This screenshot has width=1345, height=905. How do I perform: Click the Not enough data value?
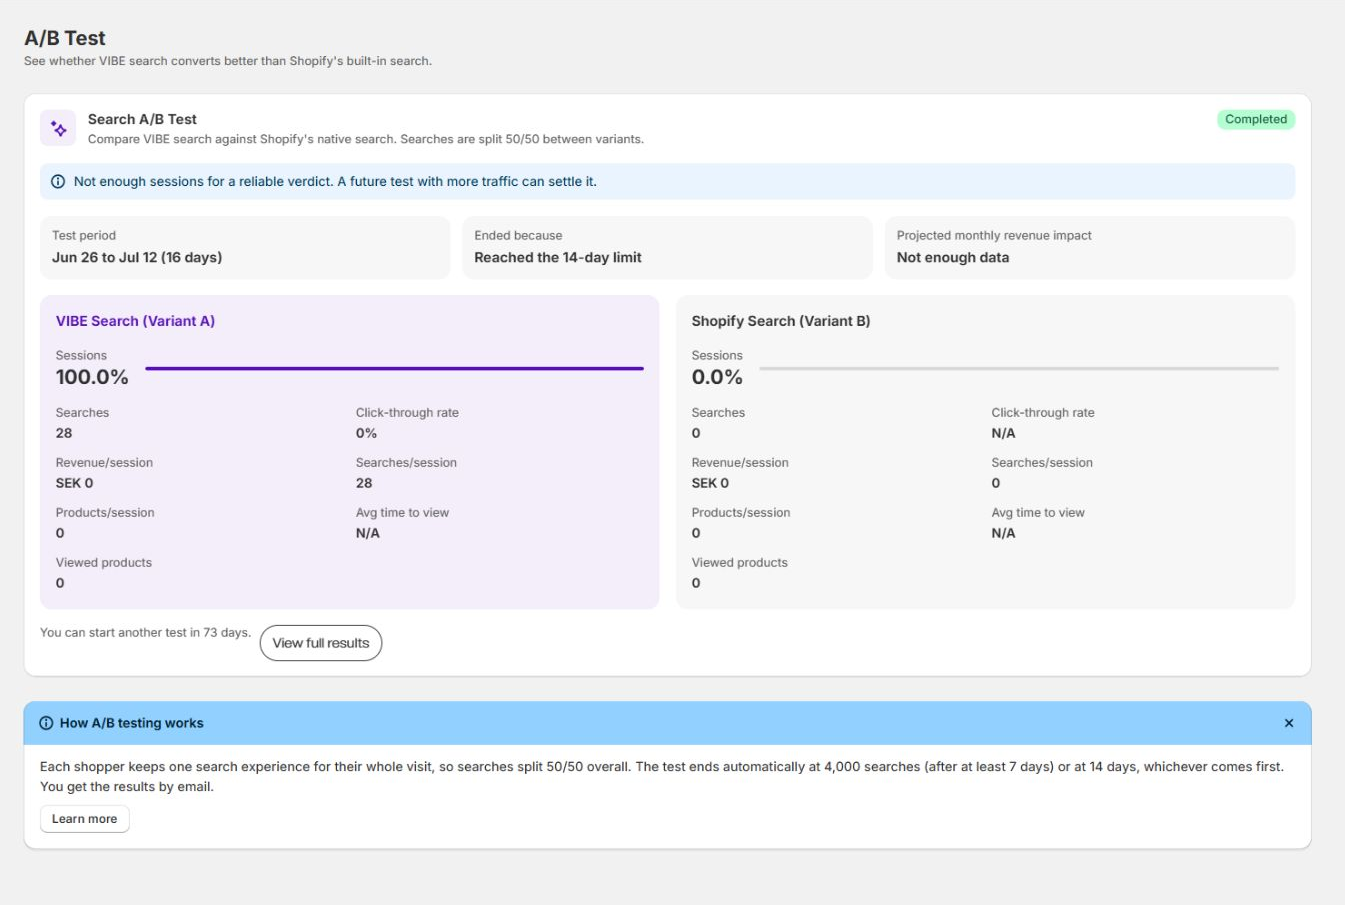[x=953, y=257]
